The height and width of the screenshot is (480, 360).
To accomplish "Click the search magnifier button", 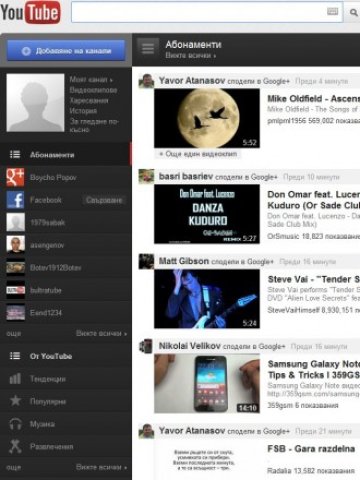I will pos(353,13).
